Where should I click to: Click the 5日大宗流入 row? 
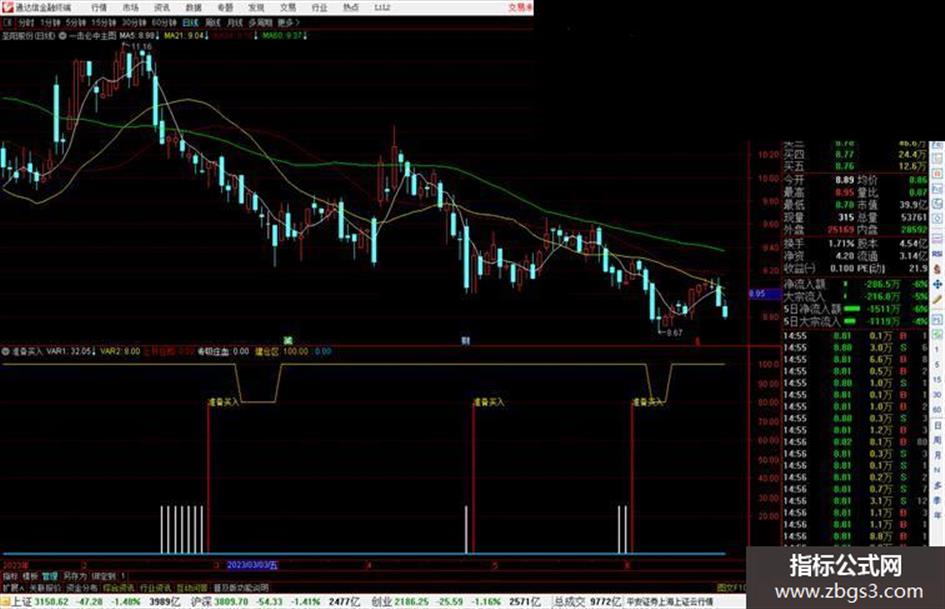(855, 321)
